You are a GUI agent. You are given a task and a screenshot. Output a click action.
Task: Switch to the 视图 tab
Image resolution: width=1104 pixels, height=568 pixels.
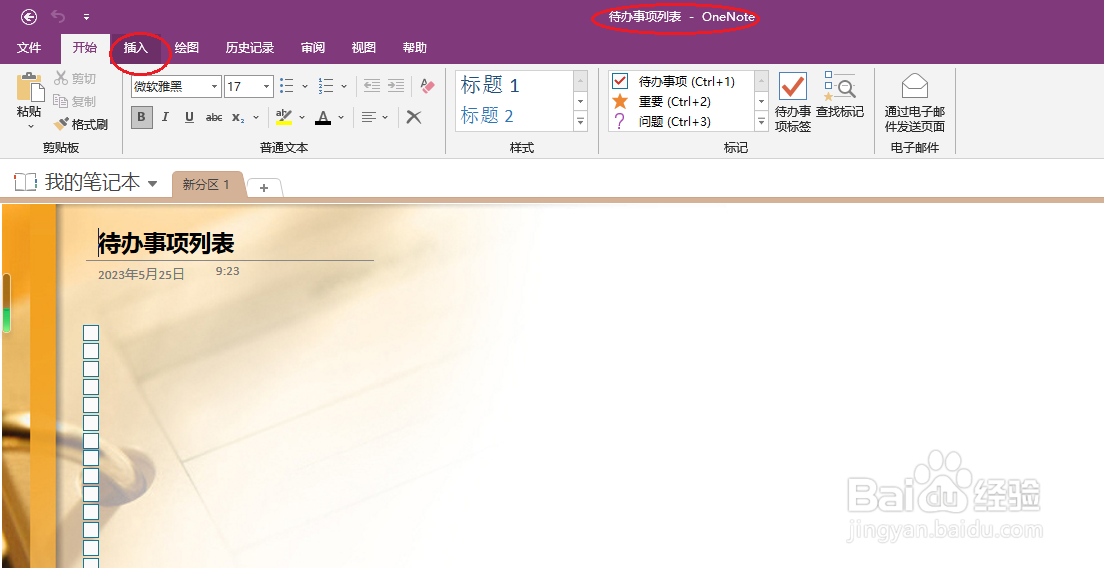coord(363,48)
